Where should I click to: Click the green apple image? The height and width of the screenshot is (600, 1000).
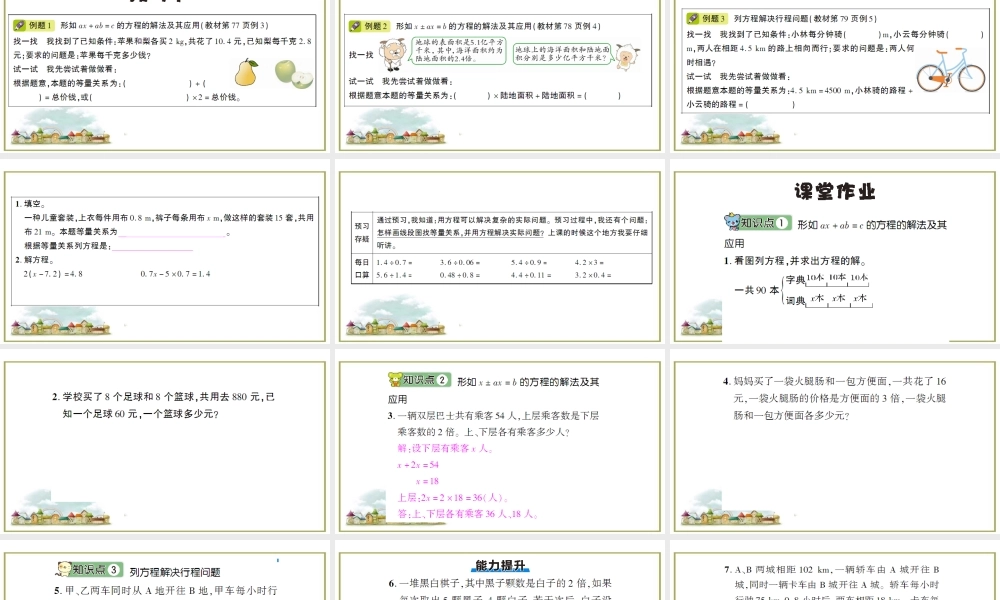point(287,72)
